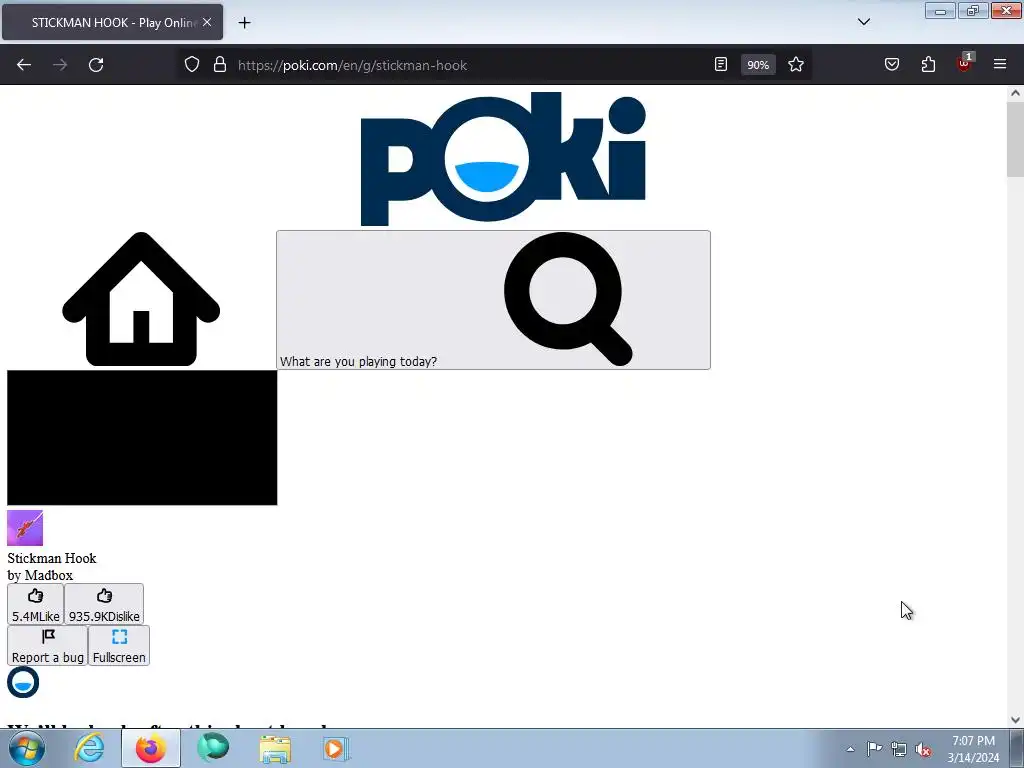
Task: Open the Stickman Hook game thumbnail
Action: click(x=25, y=528)
